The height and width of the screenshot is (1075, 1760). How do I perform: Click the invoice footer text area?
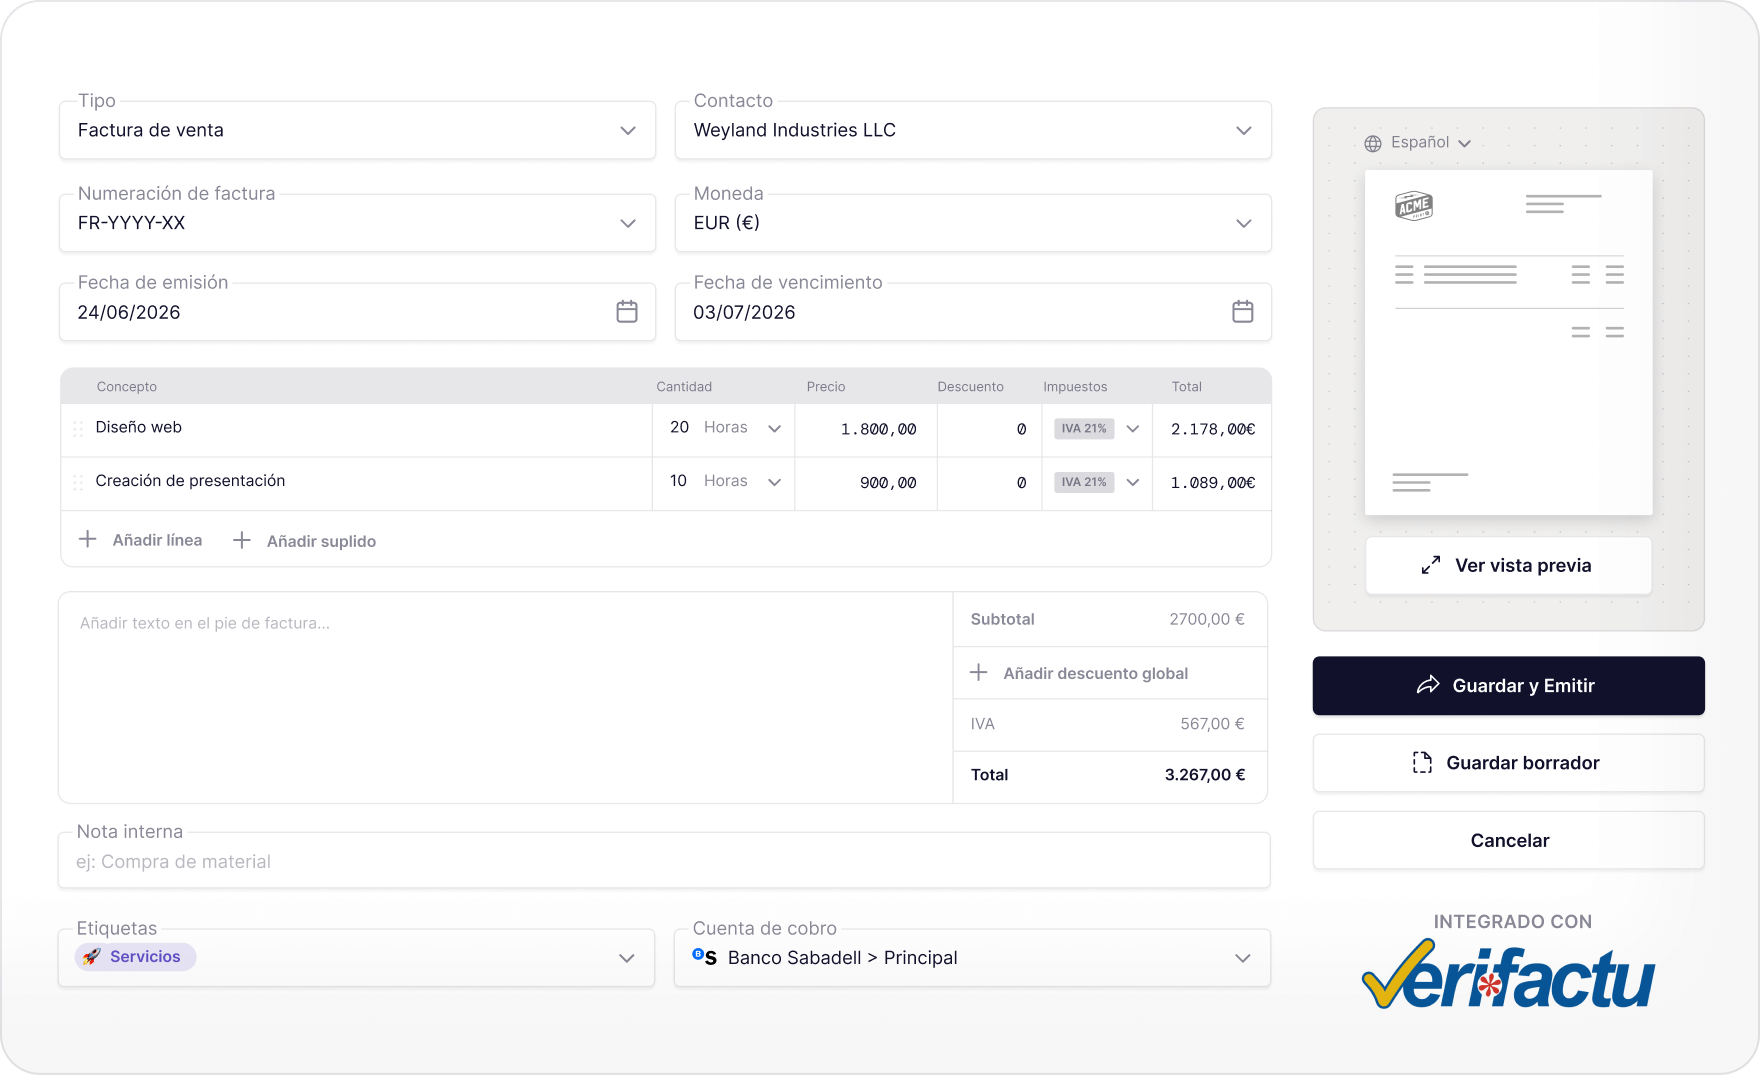(x=506, y=698)
